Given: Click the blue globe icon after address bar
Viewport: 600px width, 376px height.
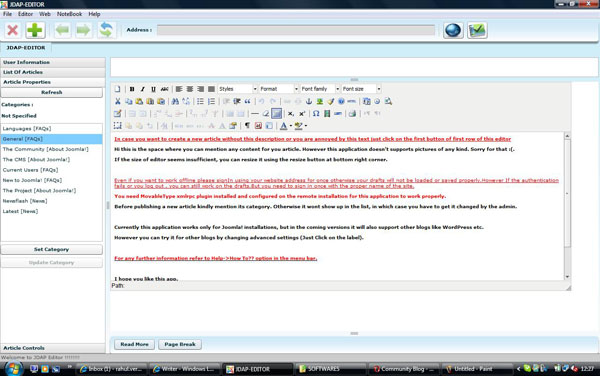Looking at the screenshot, I should [x=453, y=30].
